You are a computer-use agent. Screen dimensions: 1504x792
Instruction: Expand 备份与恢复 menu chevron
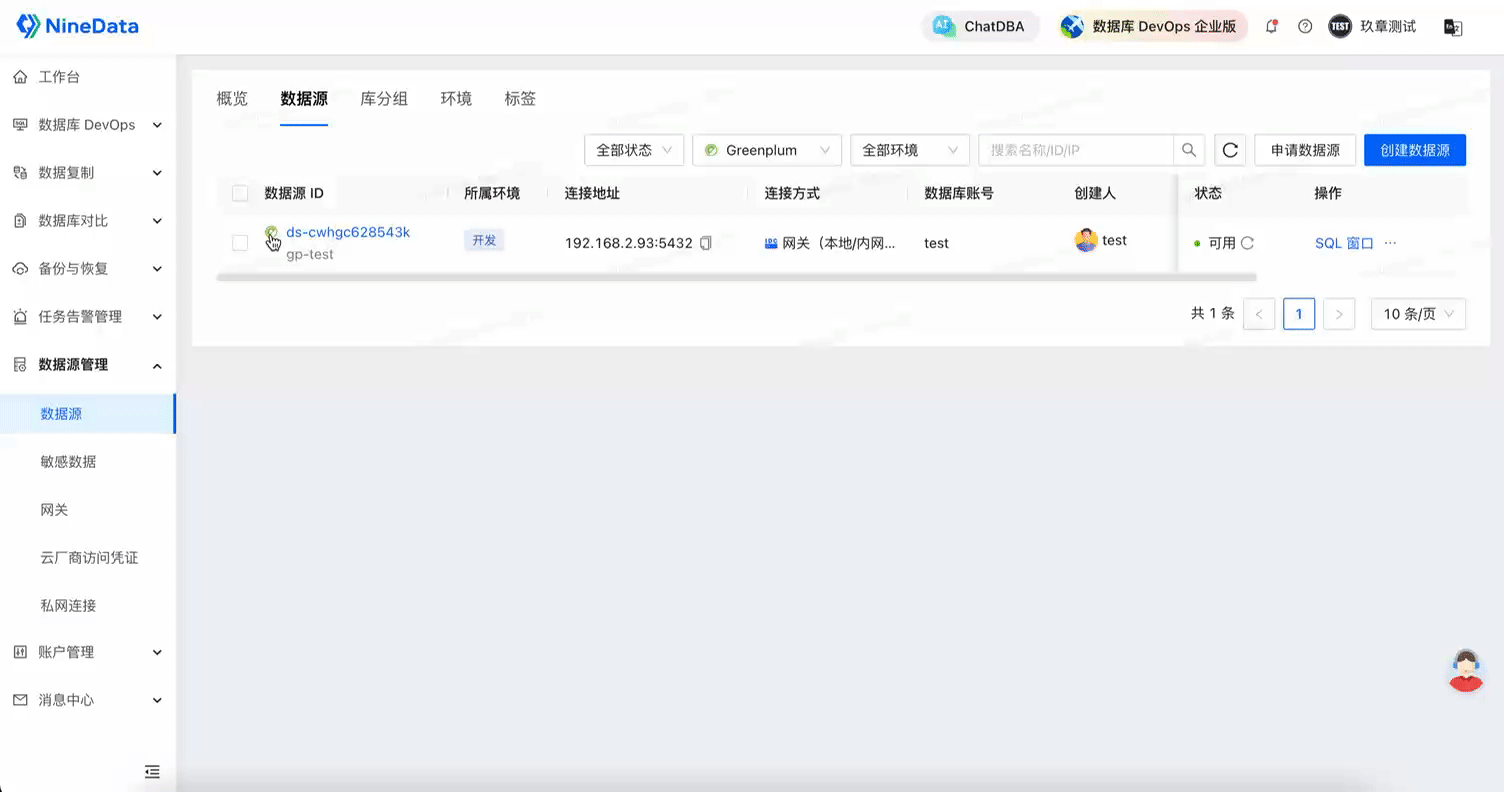[x=157, y=269]
